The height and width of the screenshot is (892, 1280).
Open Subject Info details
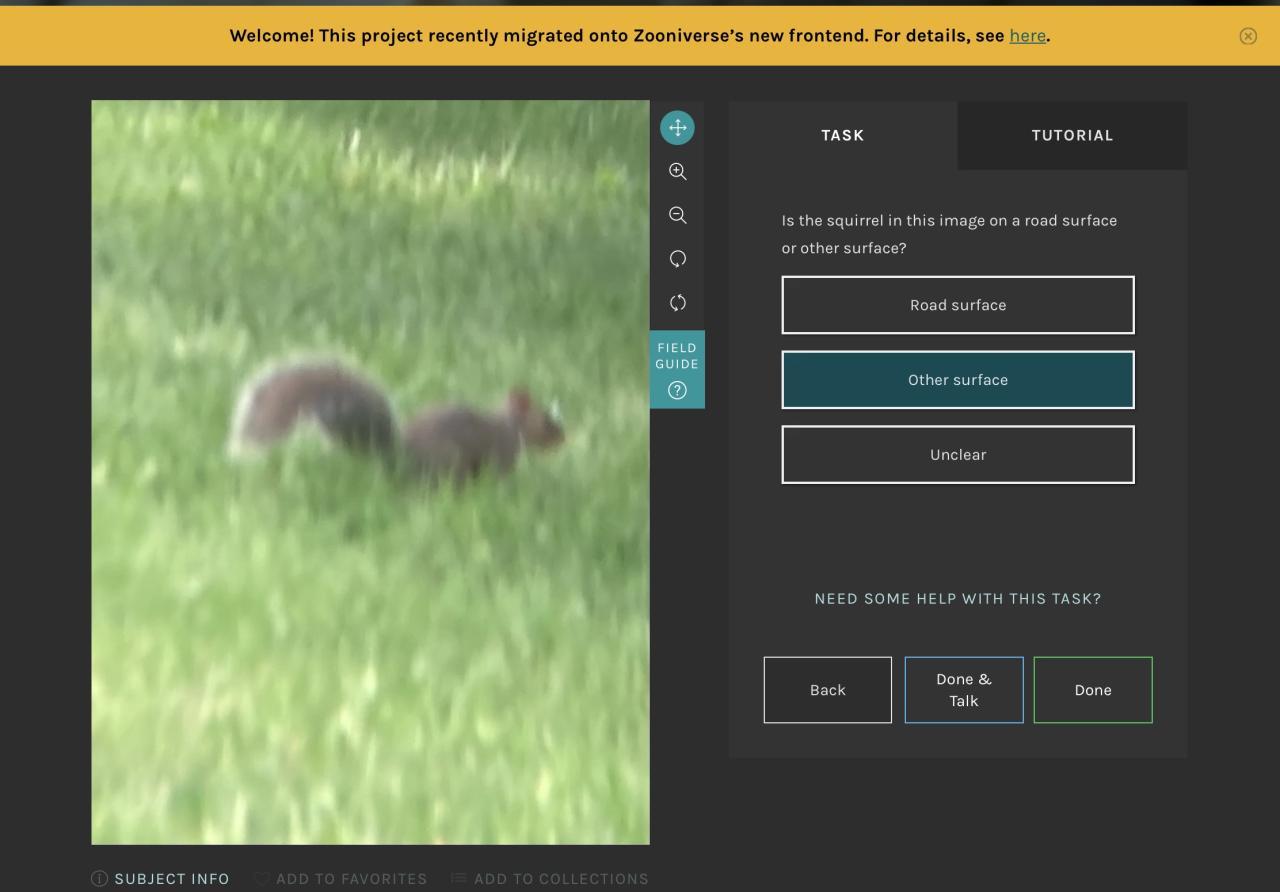160,879
